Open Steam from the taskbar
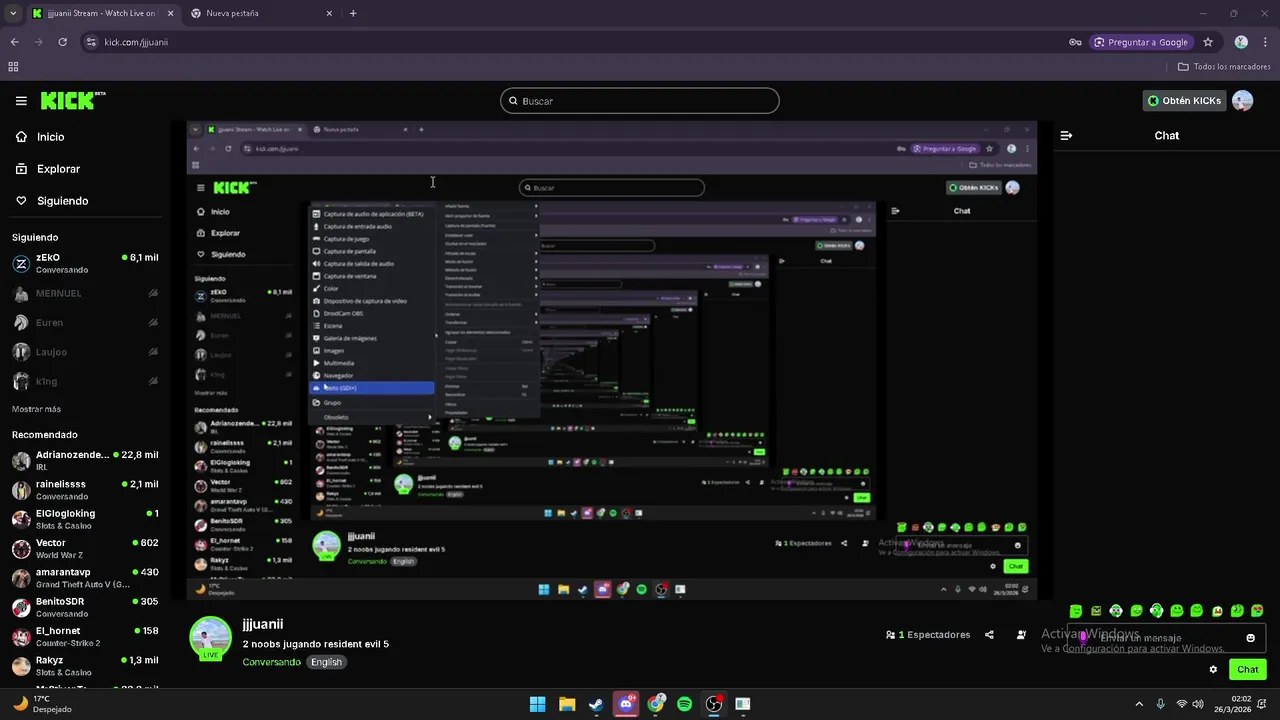 pos(596,704)
